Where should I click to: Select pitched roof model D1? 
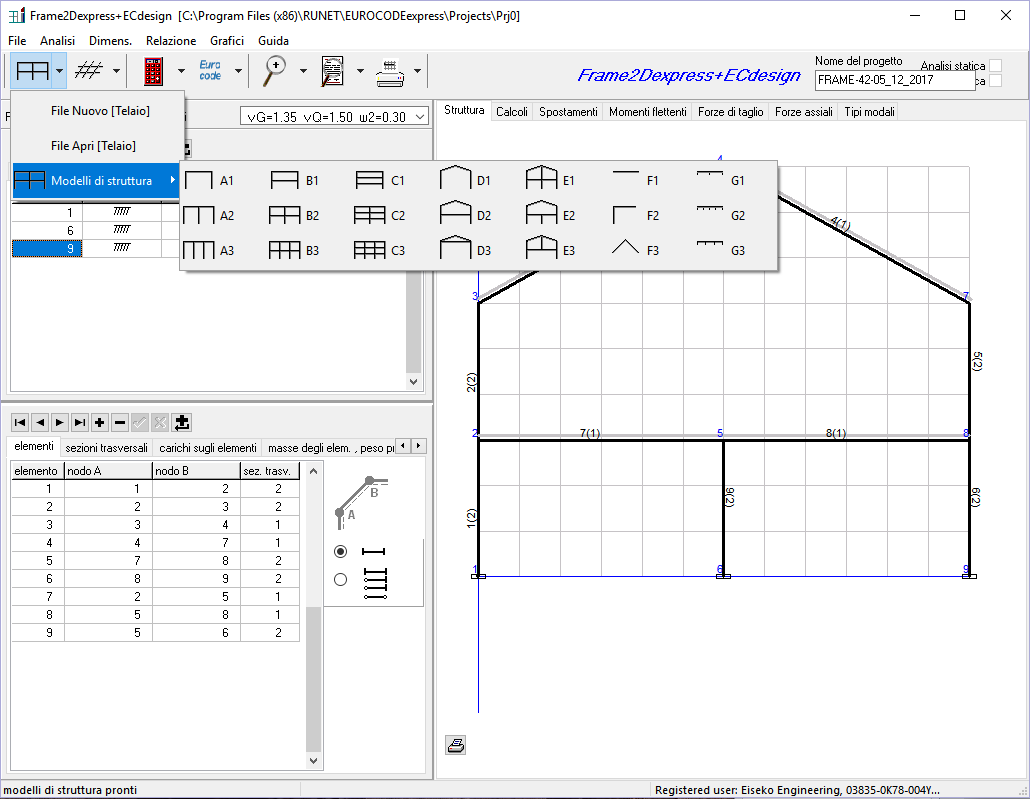pyautogui.click(x=465, y=179)
